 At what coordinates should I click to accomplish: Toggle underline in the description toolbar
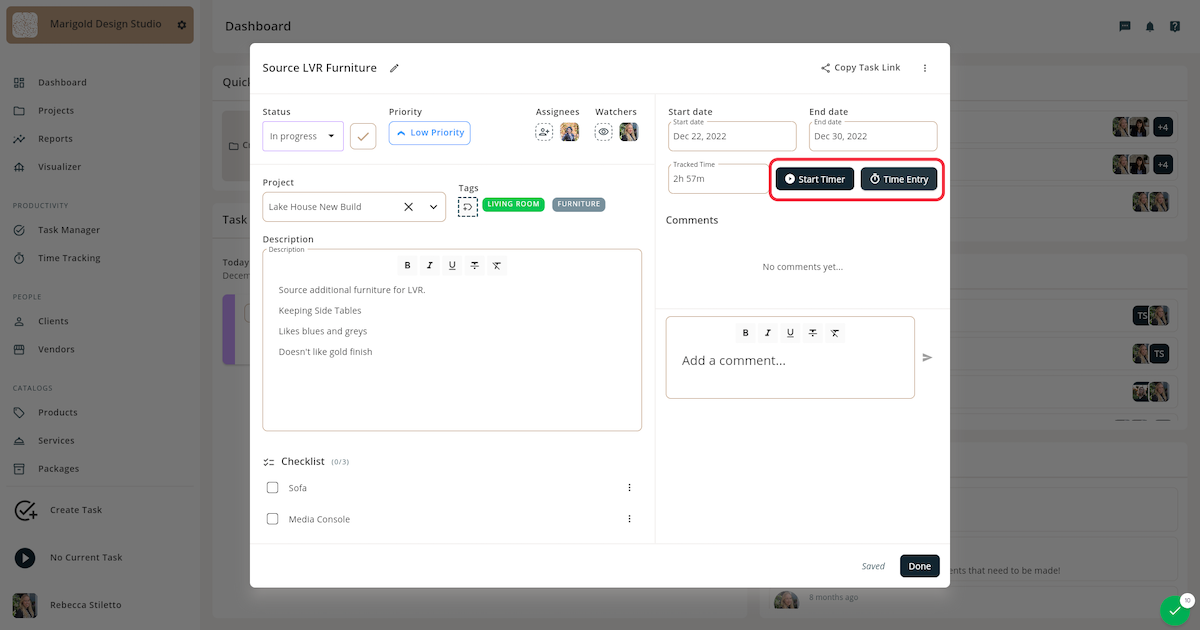[x=452, y=265]
